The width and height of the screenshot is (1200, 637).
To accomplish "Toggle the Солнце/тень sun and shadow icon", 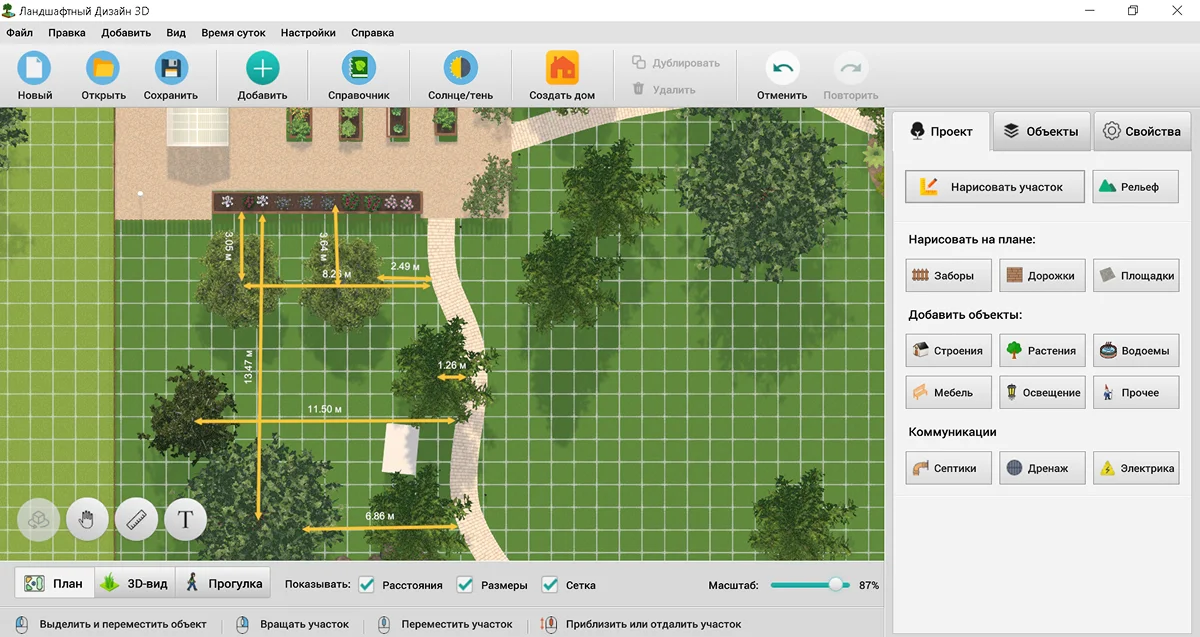I will coord(460,69).
